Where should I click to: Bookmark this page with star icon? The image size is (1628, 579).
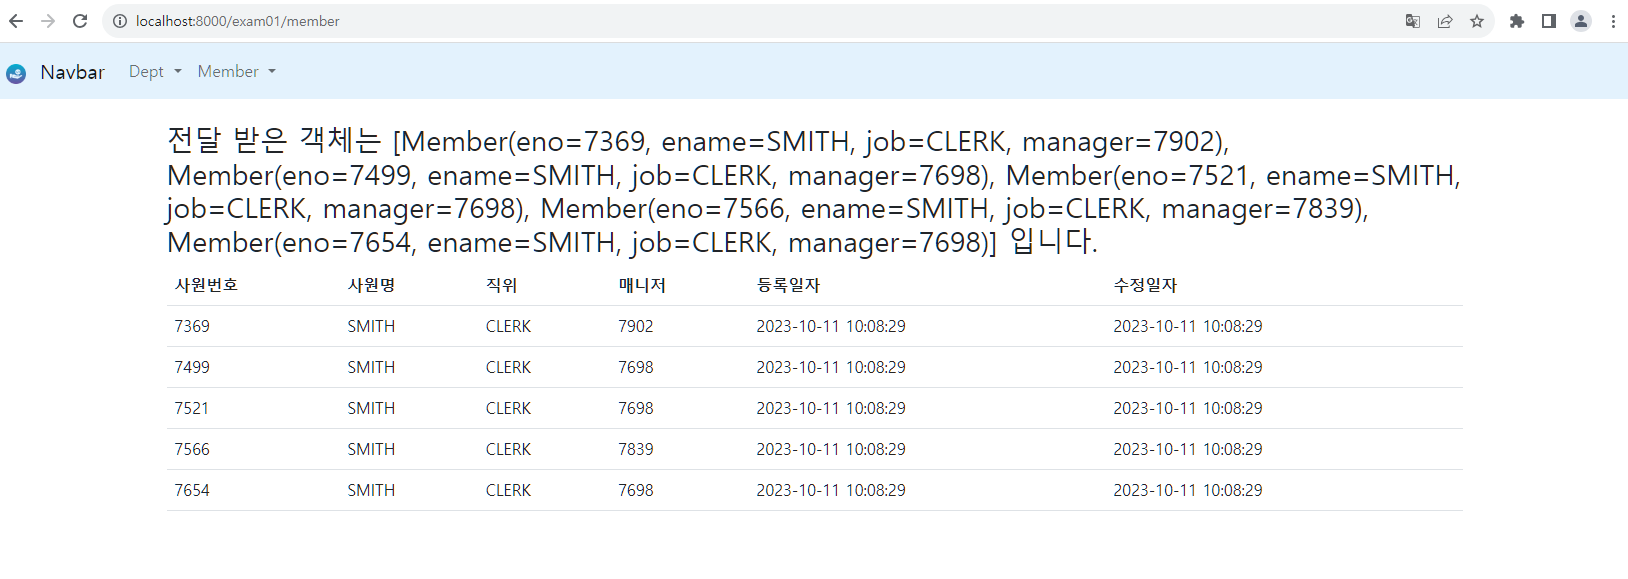click(1477, 21)
